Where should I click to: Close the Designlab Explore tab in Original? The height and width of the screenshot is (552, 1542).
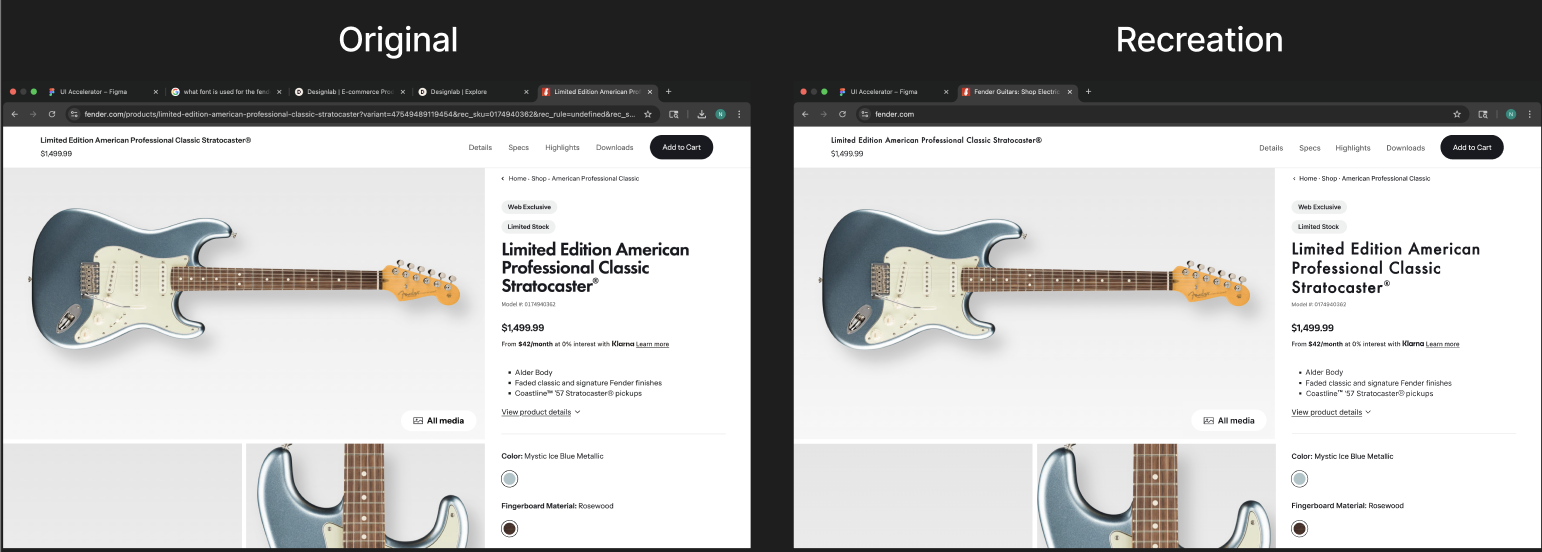click(527, 91)
